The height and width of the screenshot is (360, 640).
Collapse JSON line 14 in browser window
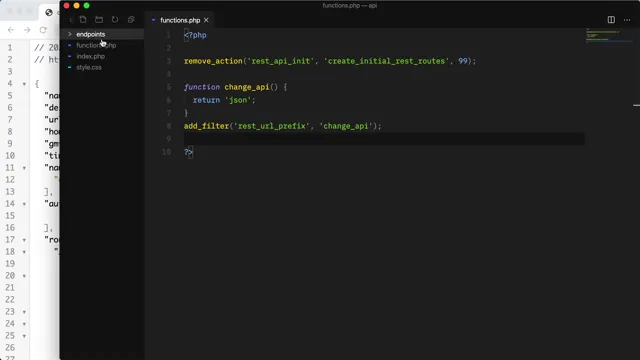[x=24, y=204]
